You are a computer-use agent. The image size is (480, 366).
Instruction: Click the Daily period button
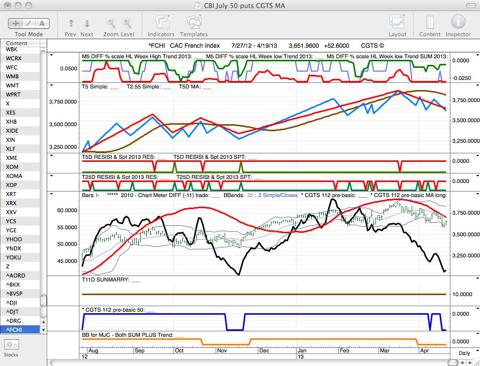point(464,353)
